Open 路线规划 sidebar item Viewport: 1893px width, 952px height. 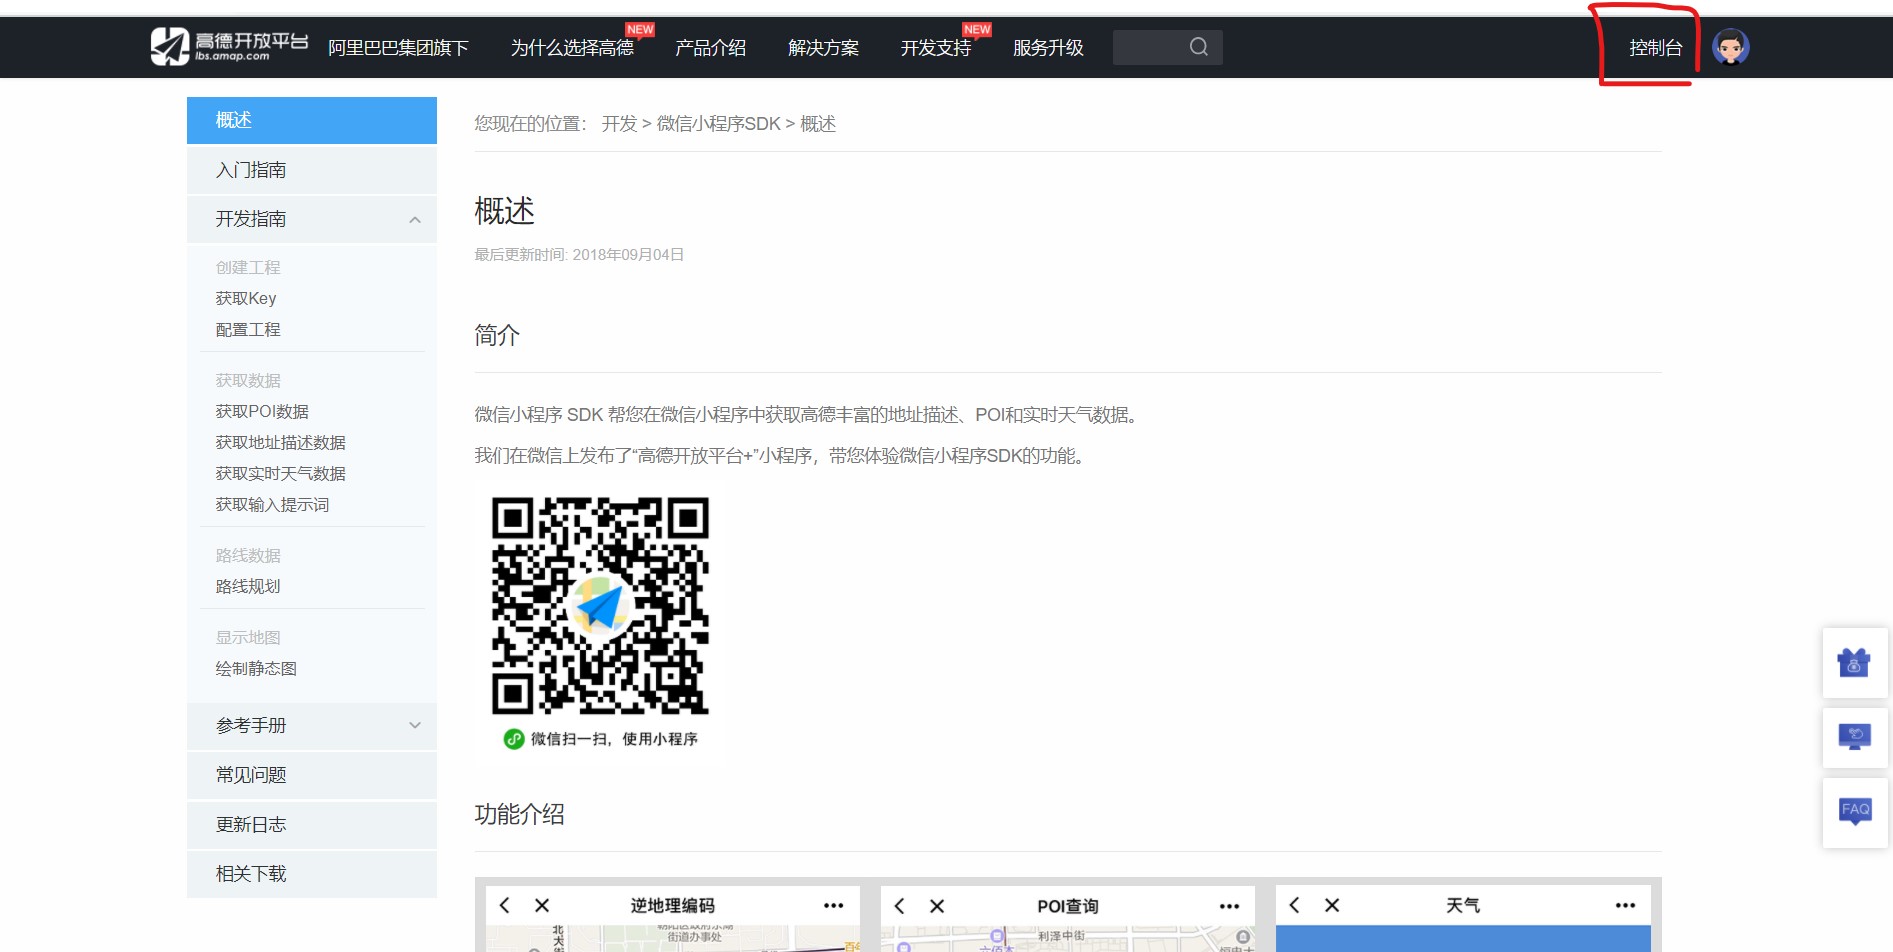tap(248, 586)
